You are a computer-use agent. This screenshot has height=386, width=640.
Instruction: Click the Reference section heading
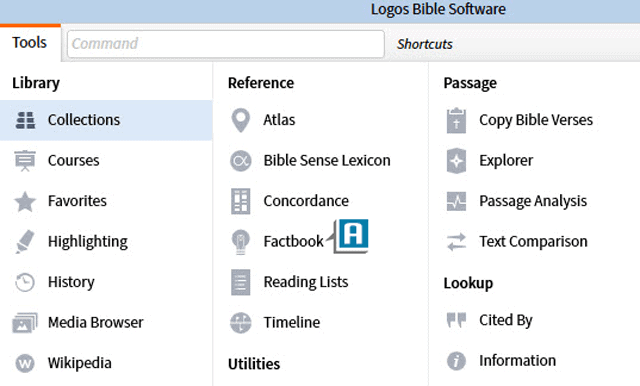click(x=261, y=83)
